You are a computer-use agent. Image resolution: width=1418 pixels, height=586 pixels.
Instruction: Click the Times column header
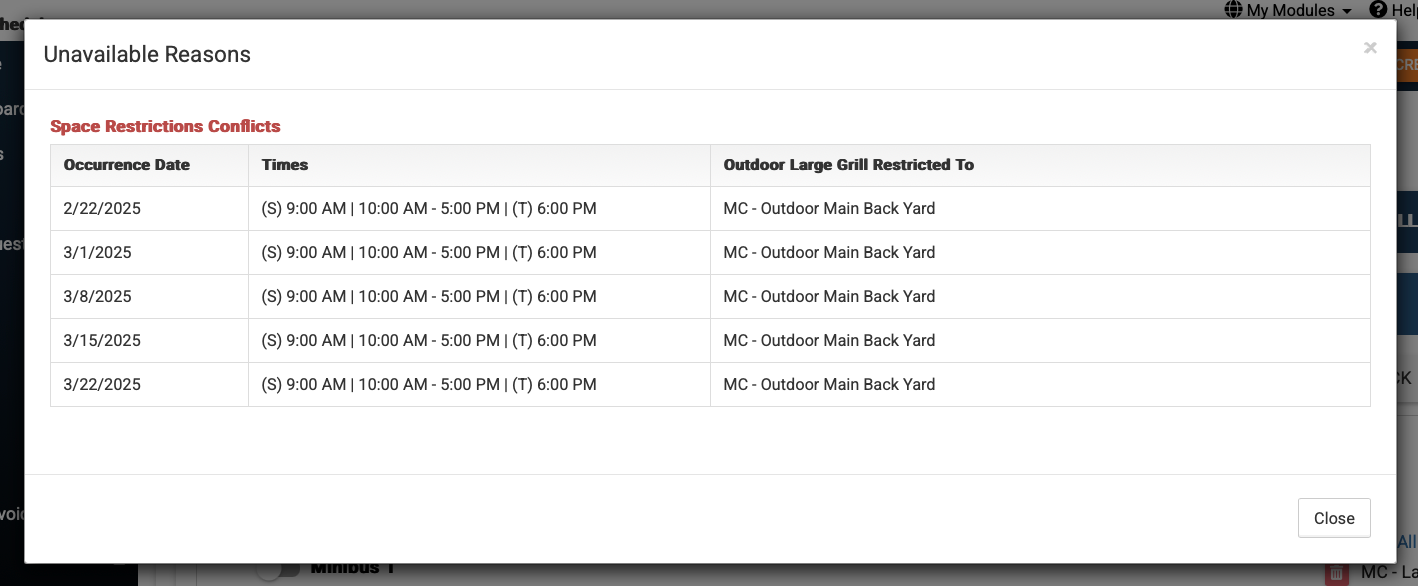pyautogui.click(x=285, y=165)
